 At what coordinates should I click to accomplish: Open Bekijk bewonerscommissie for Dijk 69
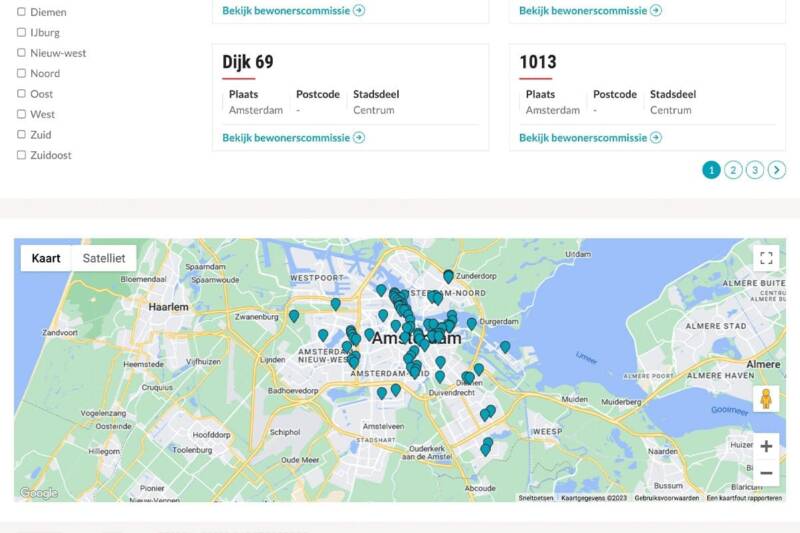[293, 137]
